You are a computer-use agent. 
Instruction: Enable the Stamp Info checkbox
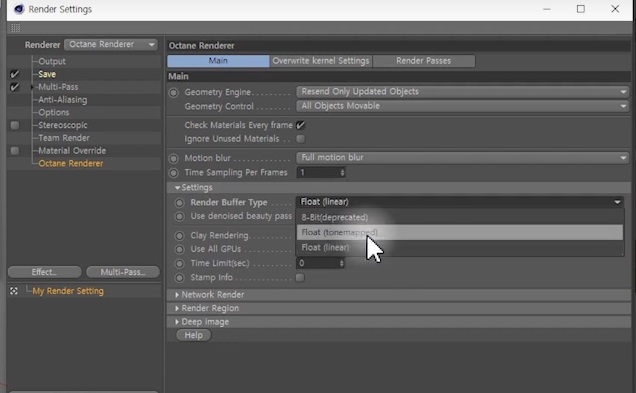tap(300, 277)
